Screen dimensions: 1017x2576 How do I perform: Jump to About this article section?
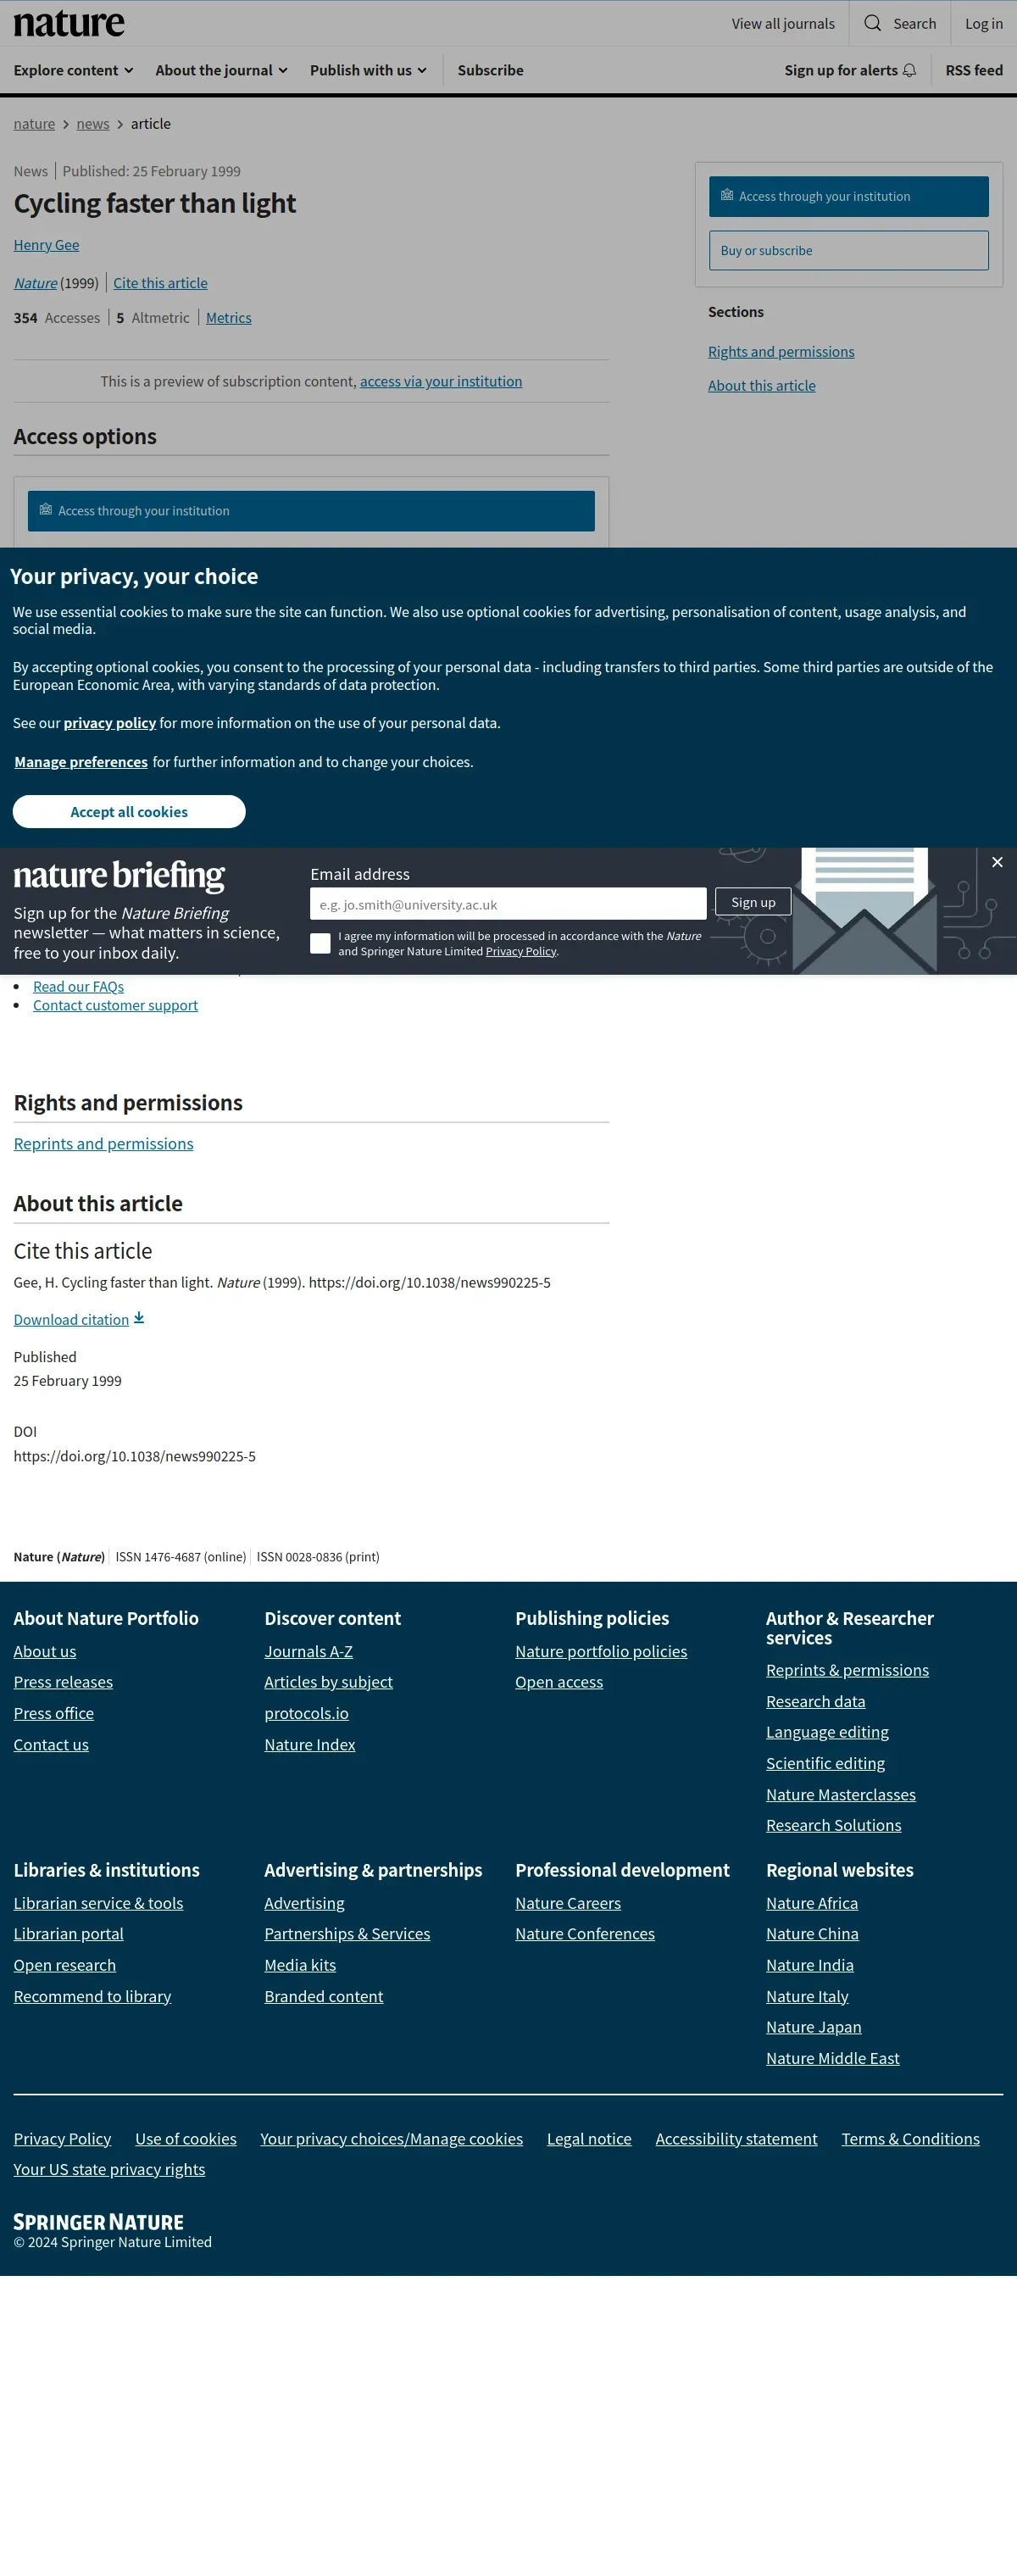click(x=761, y=386)
